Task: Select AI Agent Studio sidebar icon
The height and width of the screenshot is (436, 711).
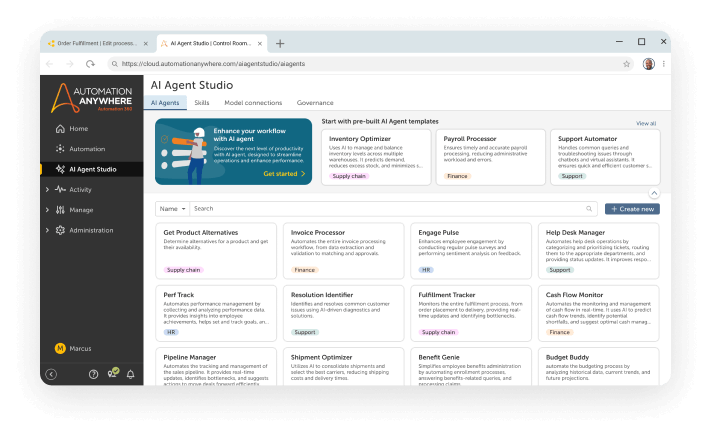Action: point(60,169)
